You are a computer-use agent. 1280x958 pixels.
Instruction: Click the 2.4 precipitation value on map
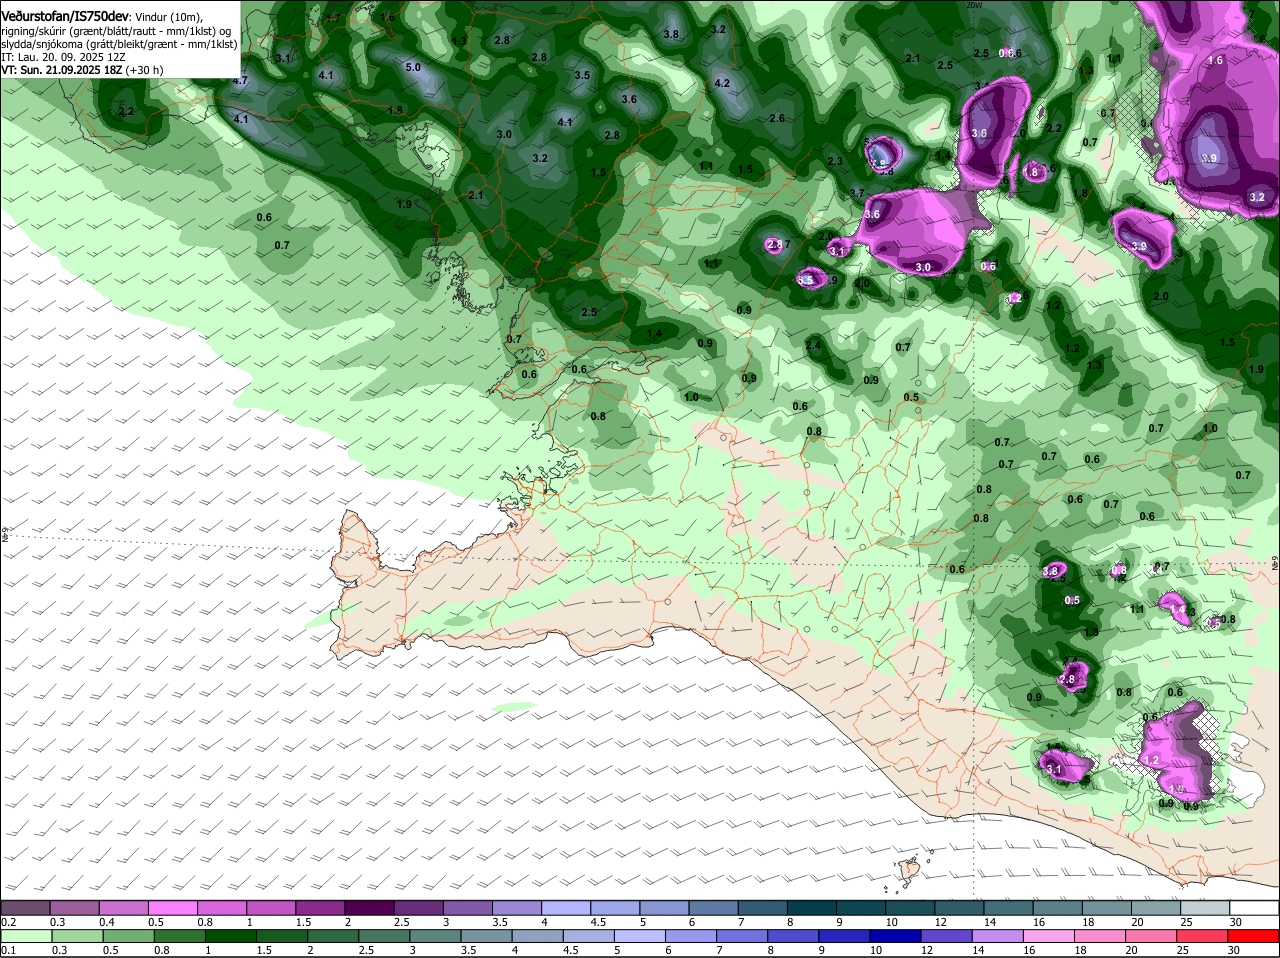[x=813, y=346]
